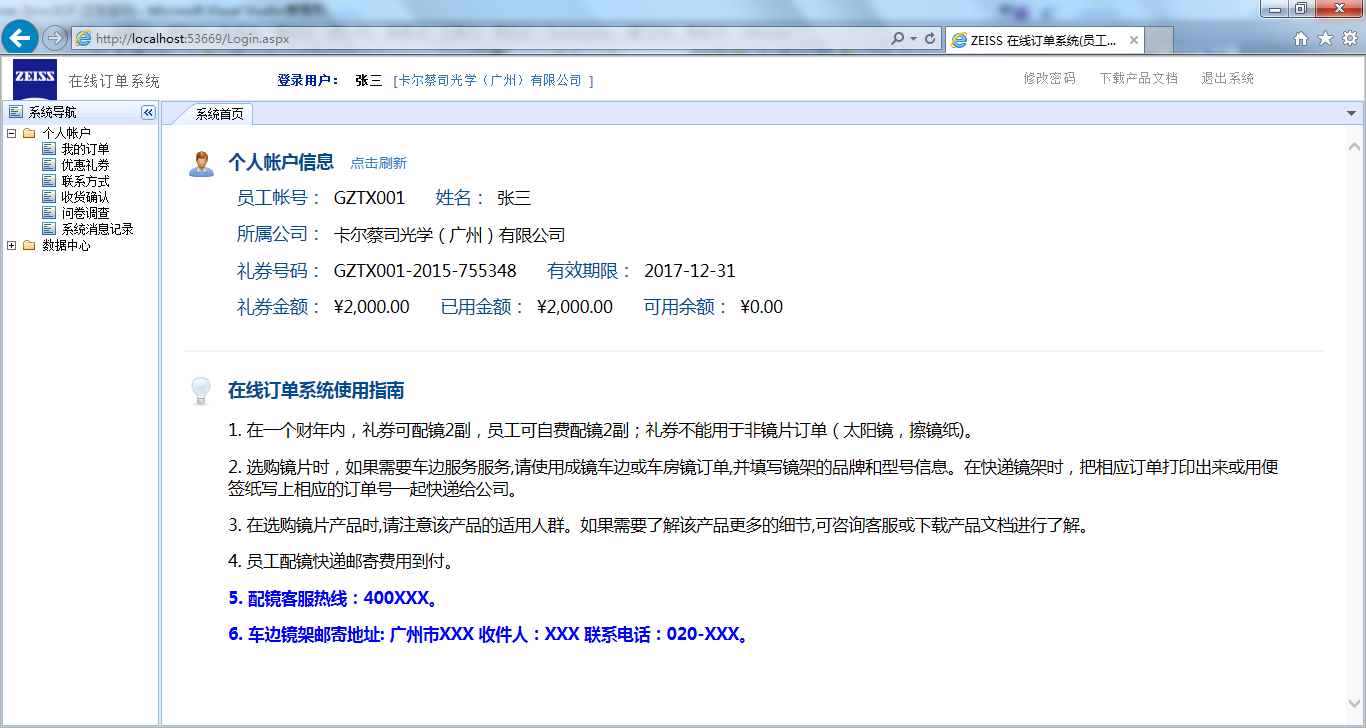This screenshot has height=728, width=1366.
Task: Click the scrollbar up arrow
Action: pos(1355,146)
